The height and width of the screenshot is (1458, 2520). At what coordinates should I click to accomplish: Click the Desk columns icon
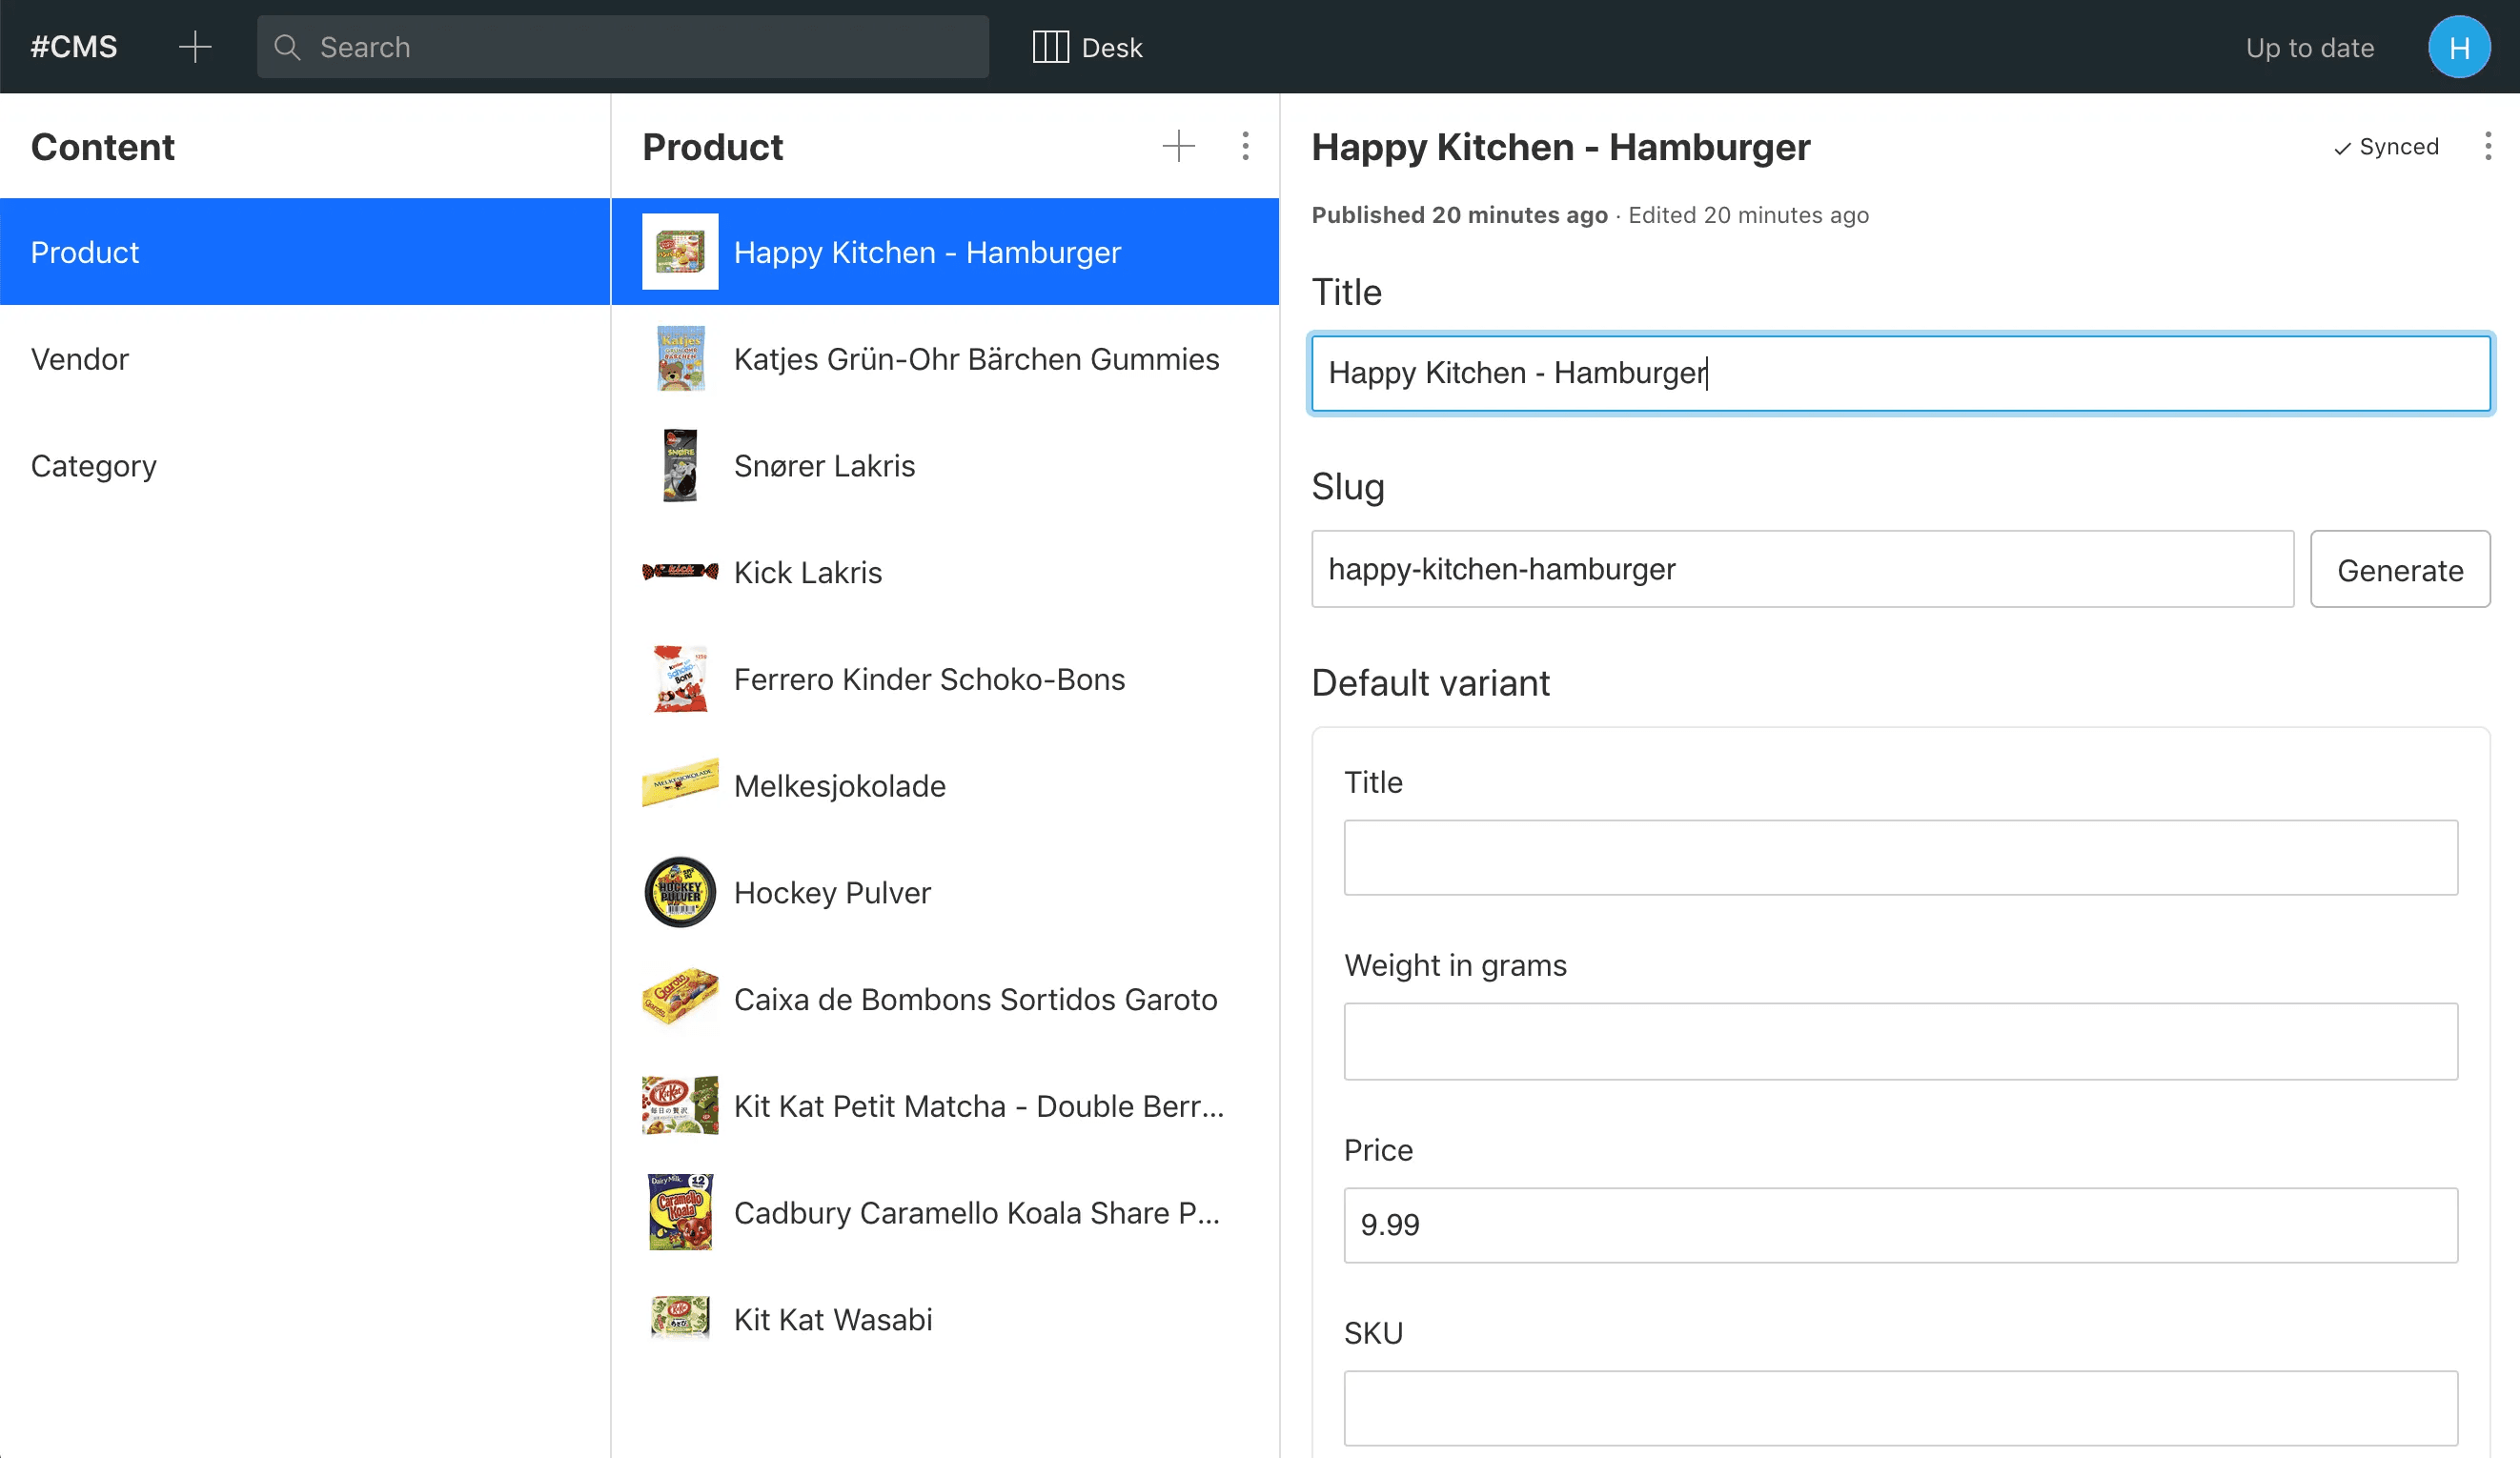[1050, 47]
